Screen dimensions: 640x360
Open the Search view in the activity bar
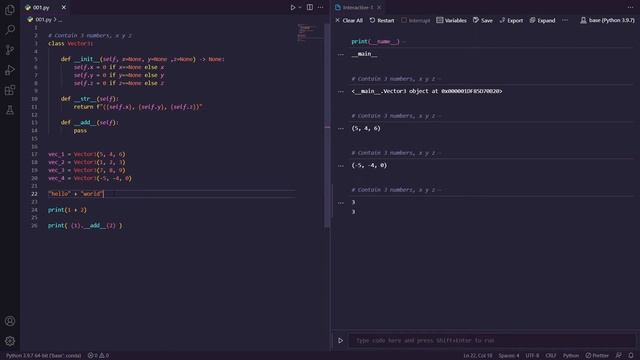(x=10, y=29)
